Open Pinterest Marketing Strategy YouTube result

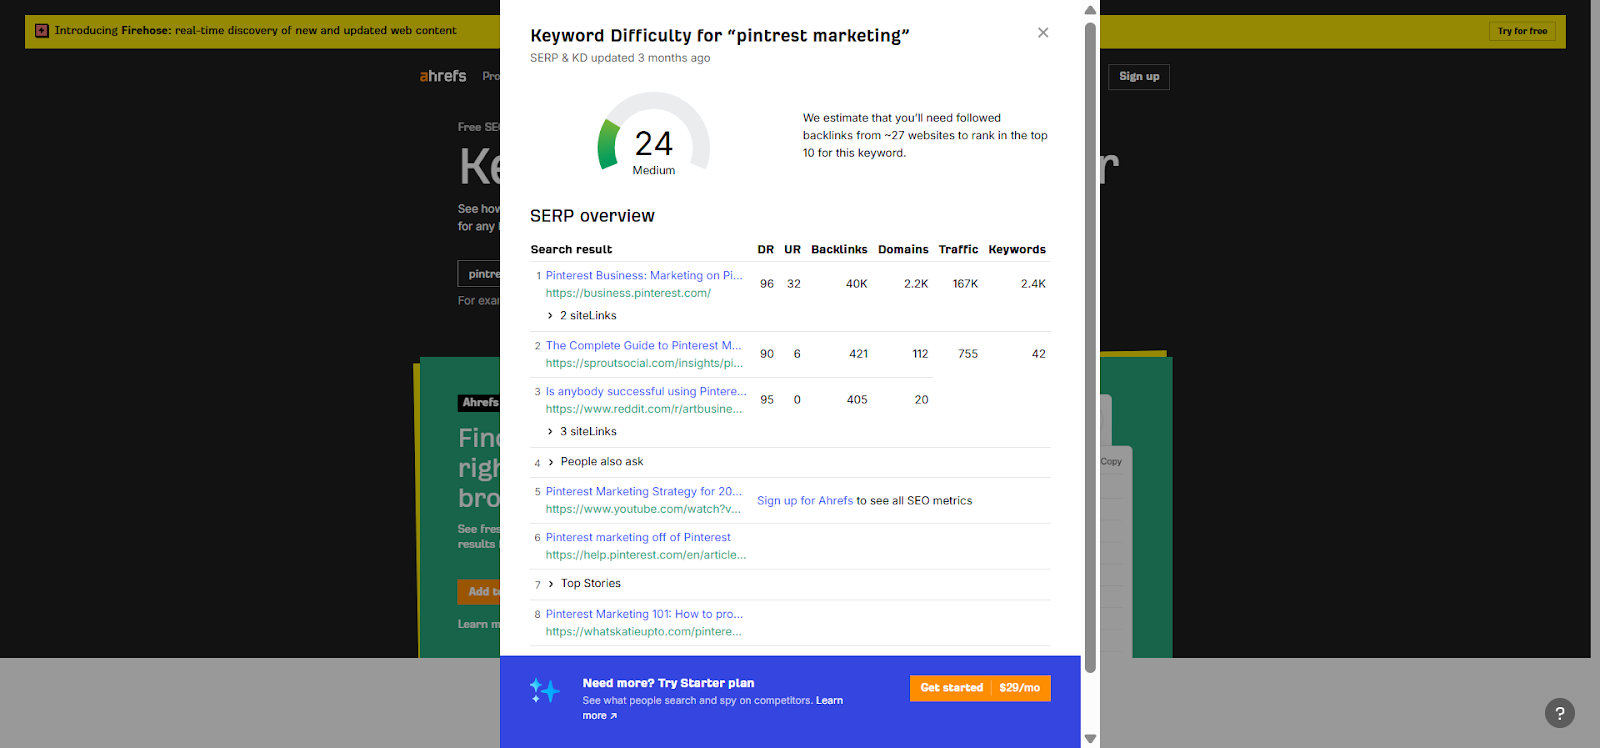(x=644, y=492)
